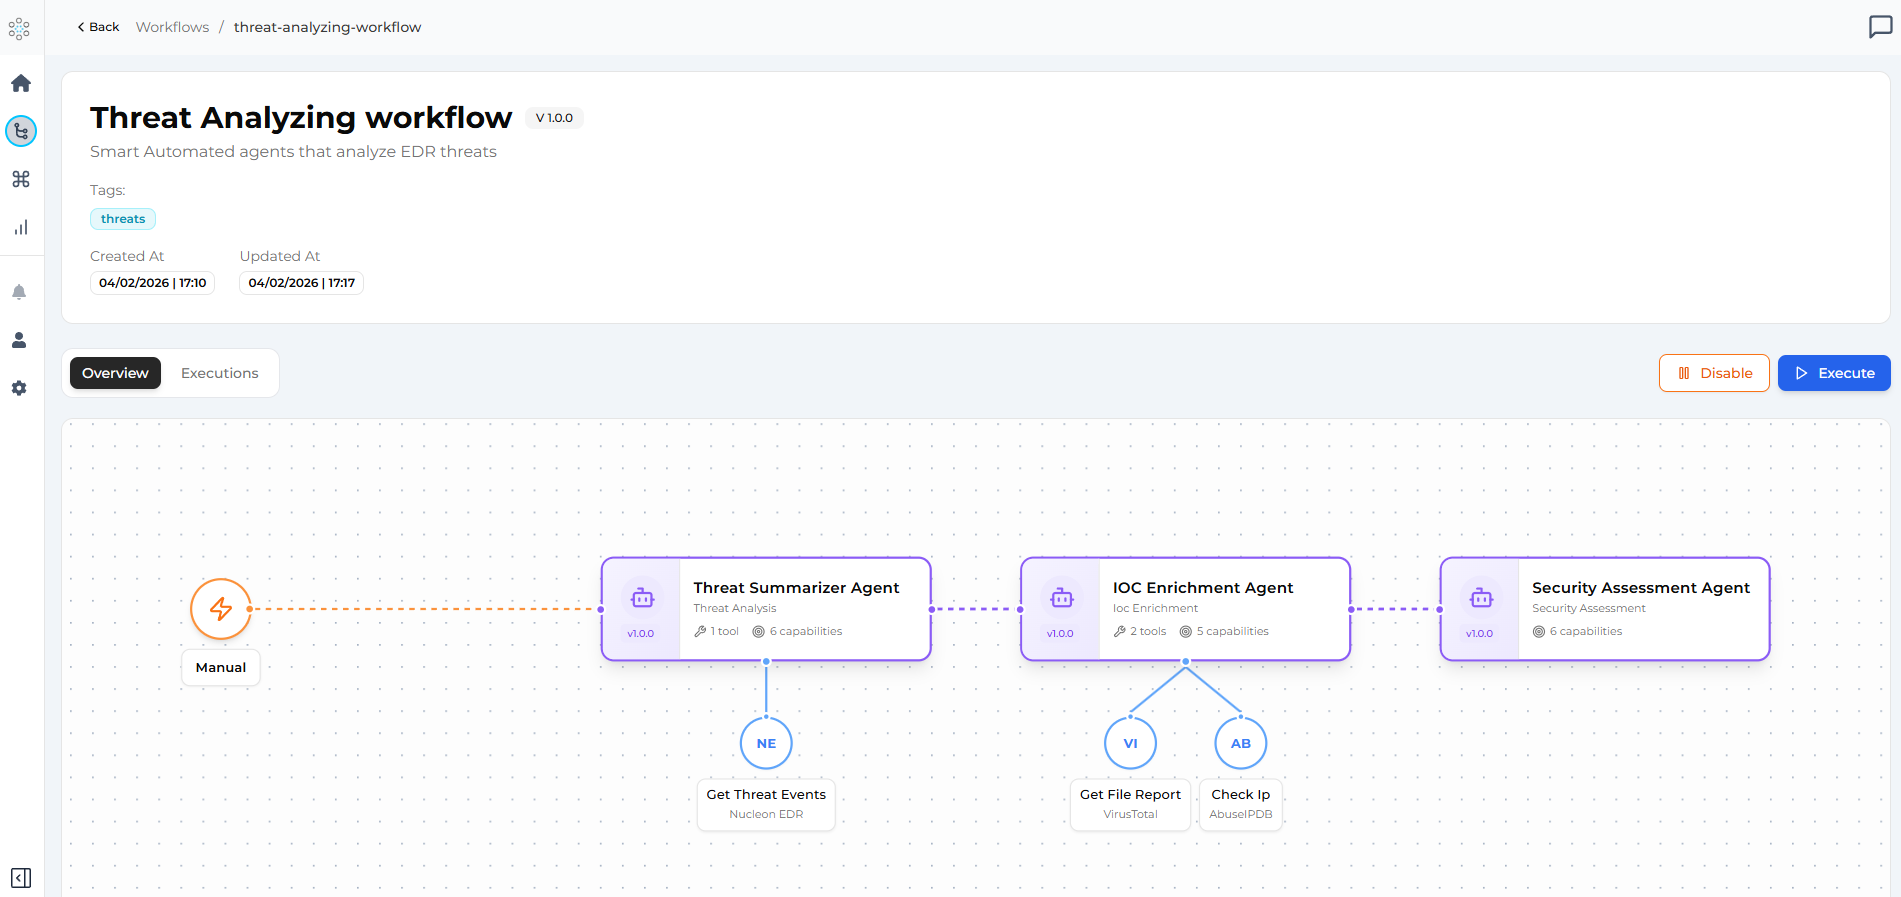This screenshot has height=897, width=1901.
Task: Open Check Ip tool label
Action: click(1241, 804)
